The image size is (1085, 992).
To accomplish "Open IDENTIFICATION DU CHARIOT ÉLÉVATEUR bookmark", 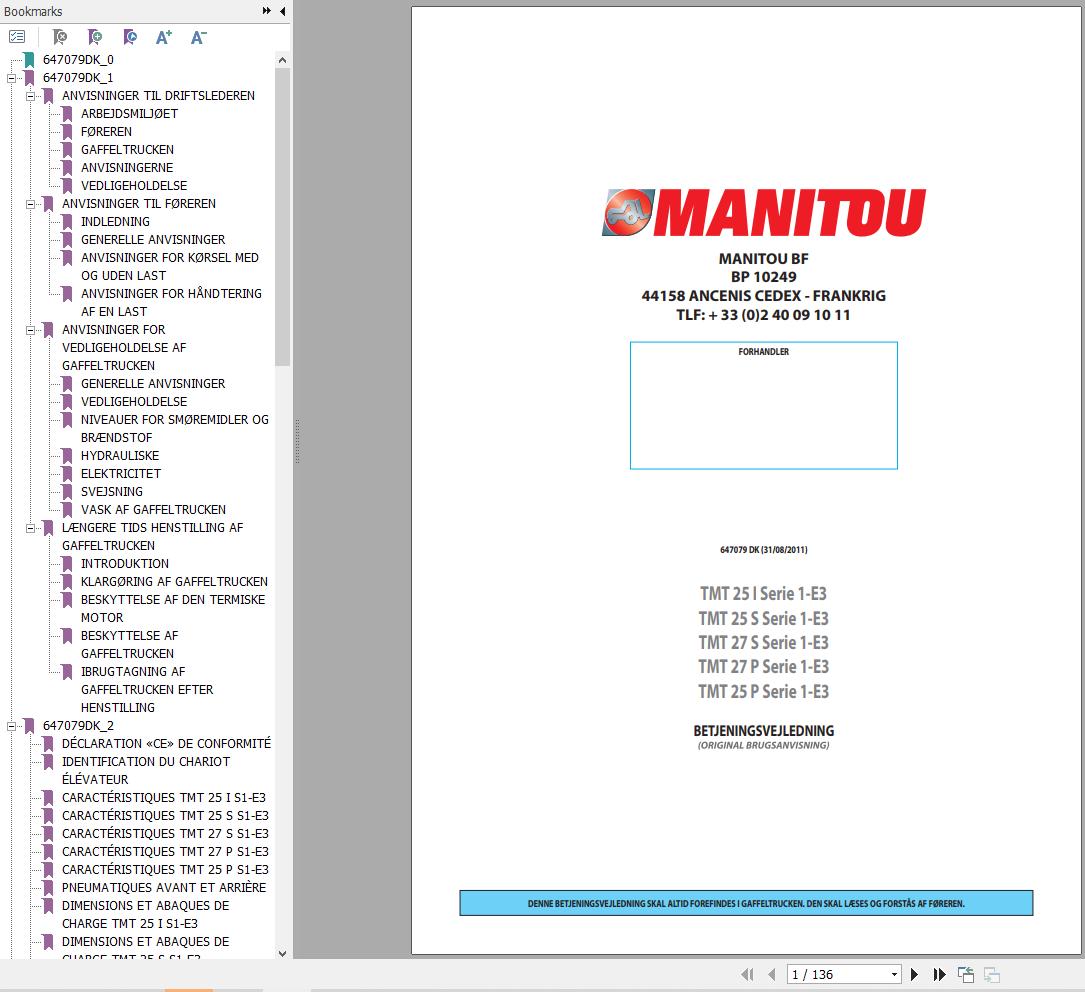I will (145, 770).
